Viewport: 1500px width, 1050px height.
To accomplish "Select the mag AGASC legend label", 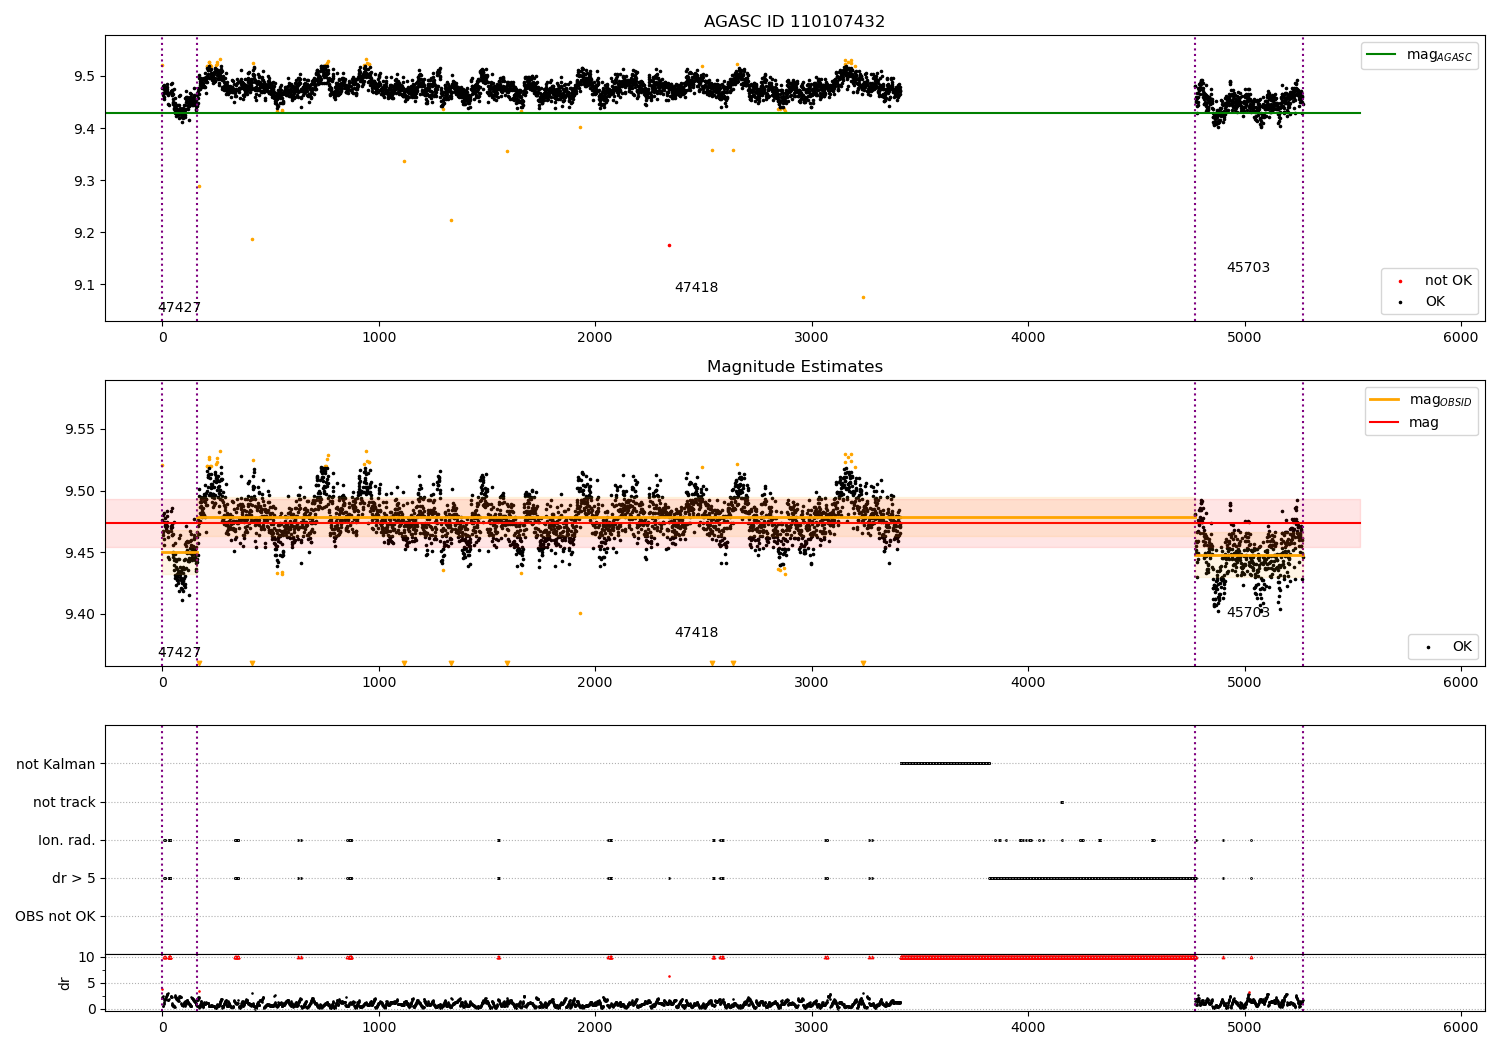I will (x=1439, y=55).
